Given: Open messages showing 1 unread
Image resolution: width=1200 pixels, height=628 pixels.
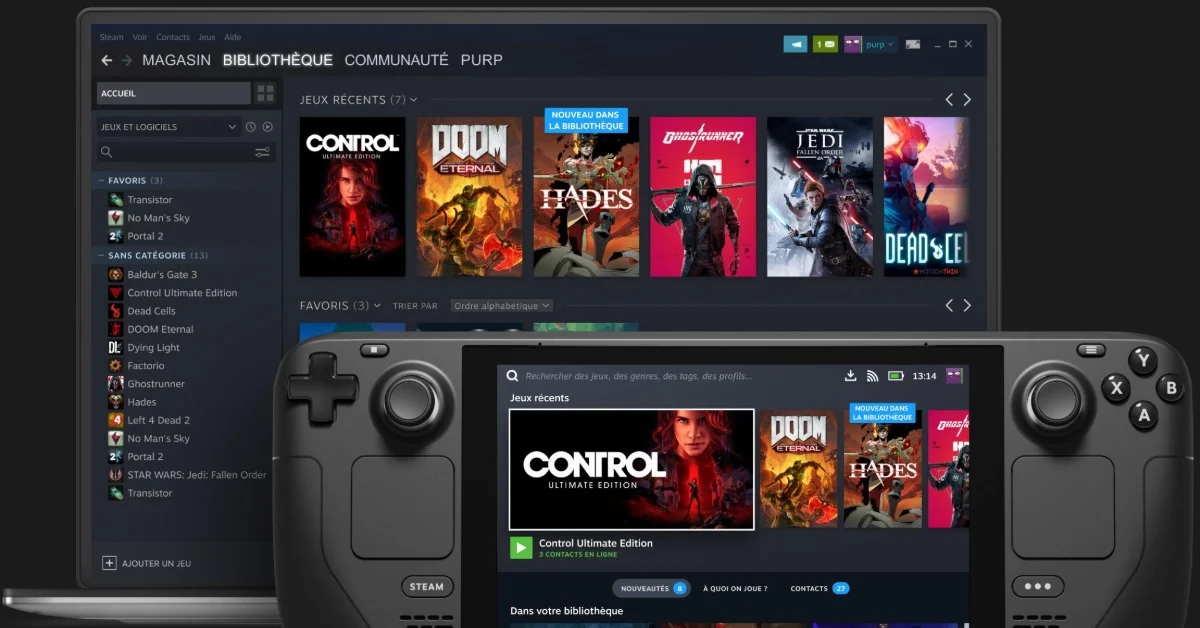Looking at the screenshot, I should (x=824, y=44).
